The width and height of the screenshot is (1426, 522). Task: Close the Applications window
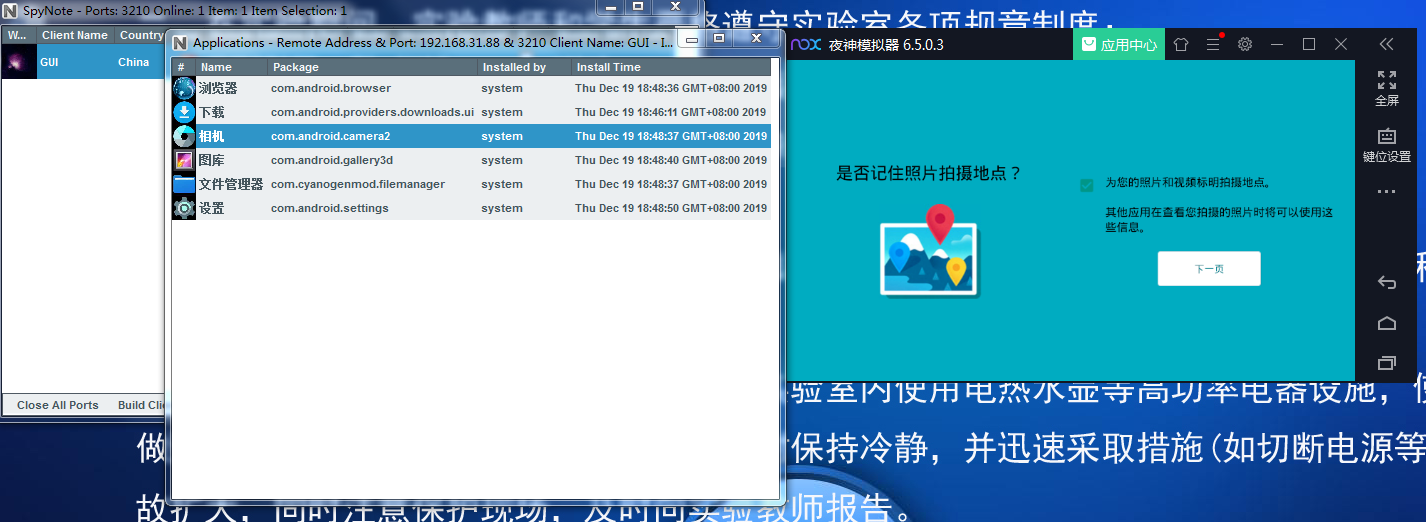(756, 38)
